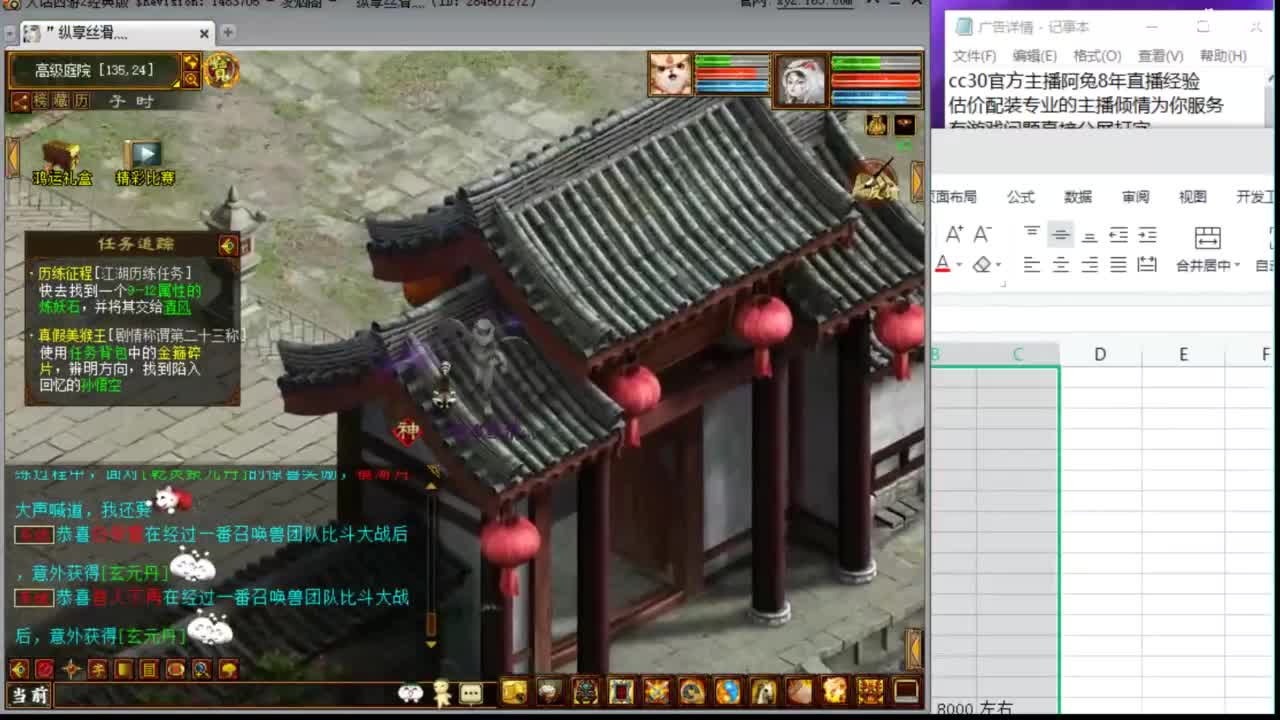Click the decrease indent button
Viewport: 1280px width, 720px height.
click(x=1118, y=234)
